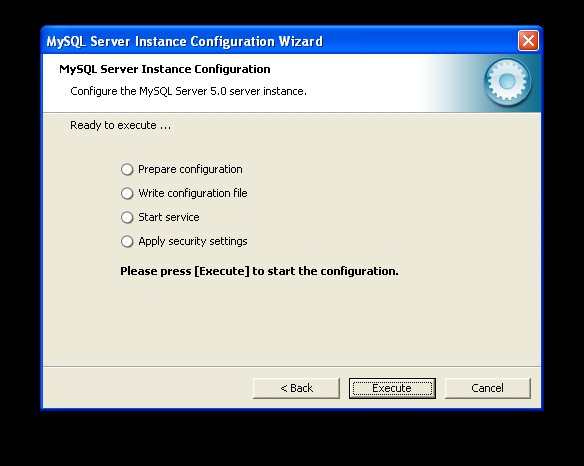This screenshot has height=466, width=584.
Task: Click the Please press [Execute] instruction text
Action: [x=259, y=271]
